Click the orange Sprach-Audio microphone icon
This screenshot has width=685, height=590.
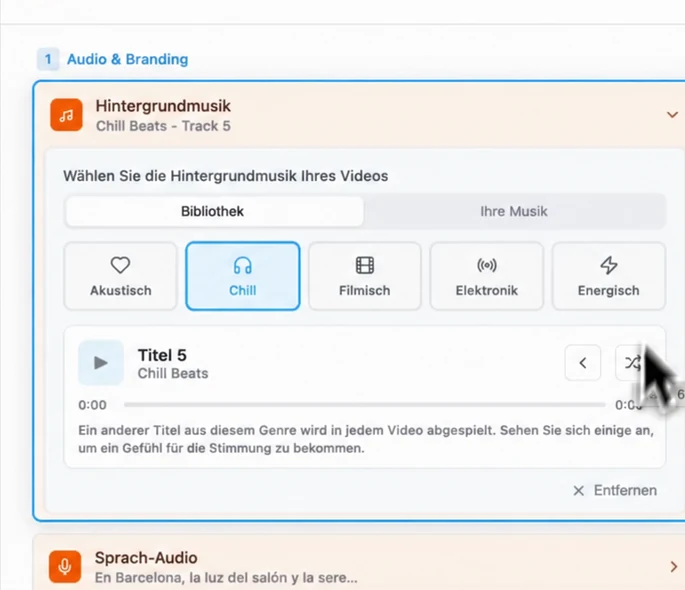coord(65,566)
